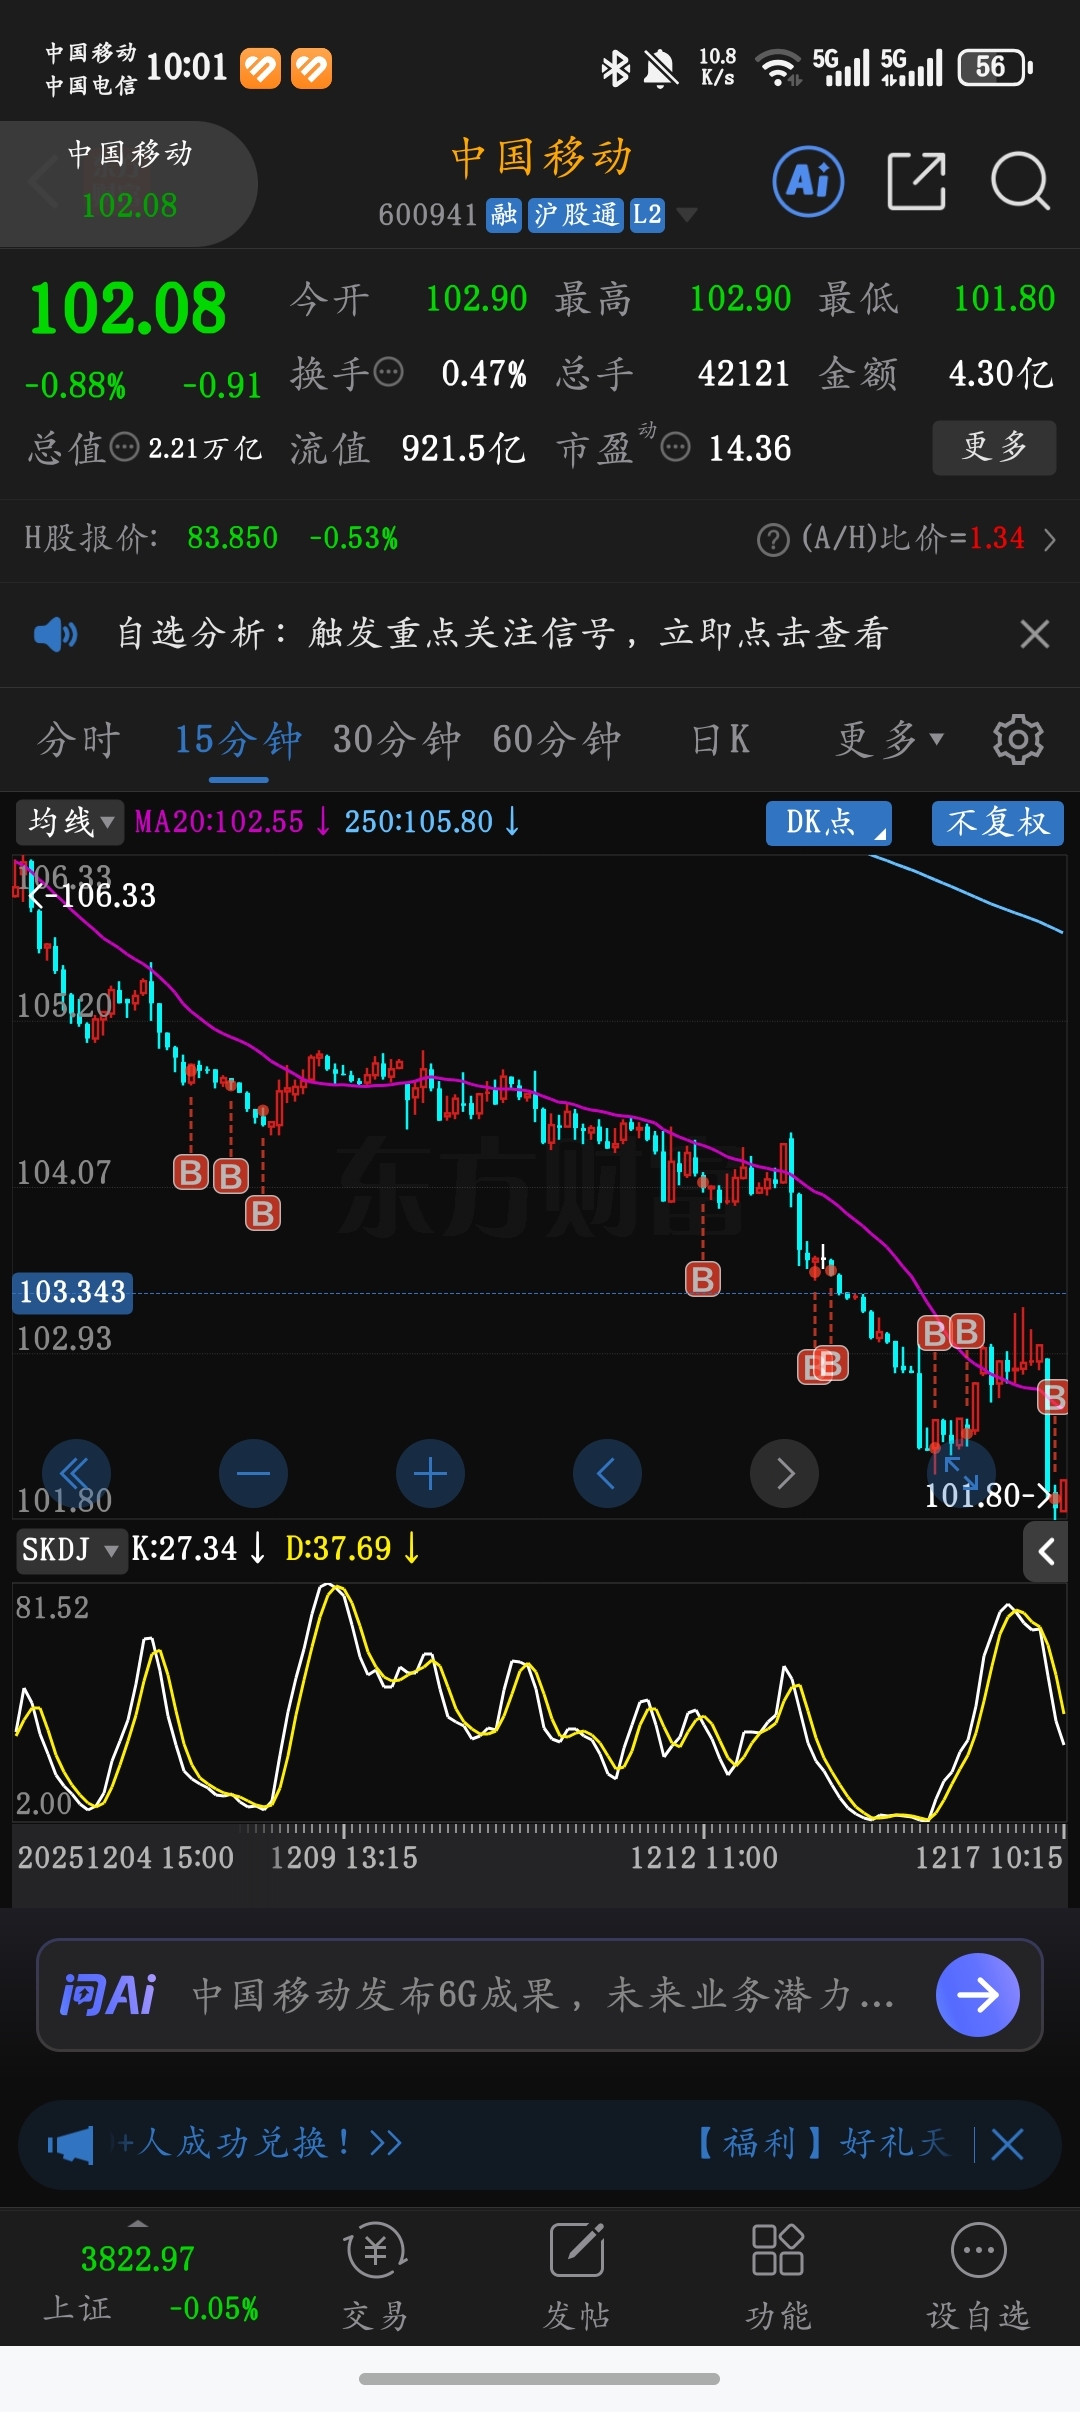This screenshot has height=2412, width=1080.
Task: Tap info icon next to 换手
Action: coord(388,373)
